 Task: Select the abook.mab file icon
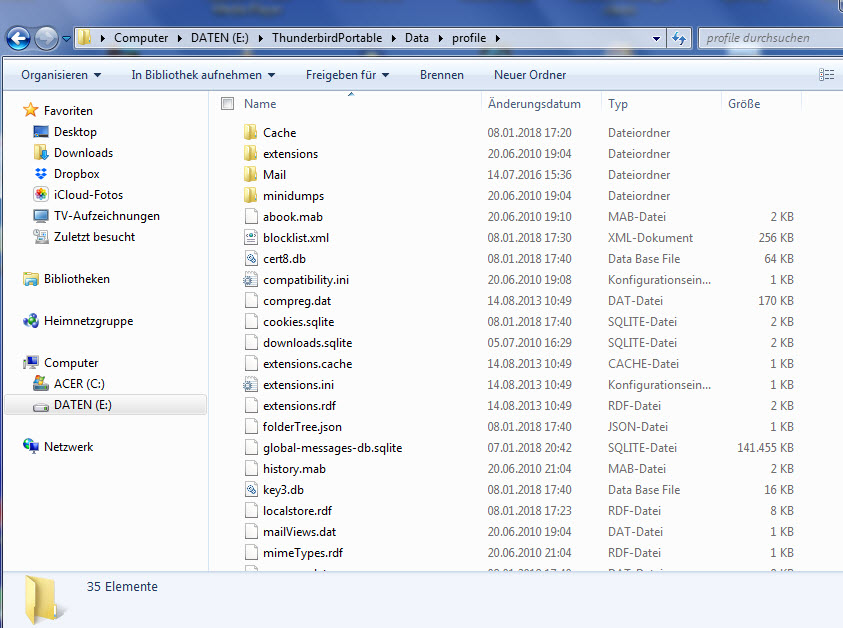pyautogui.click(x=251, y=216)
